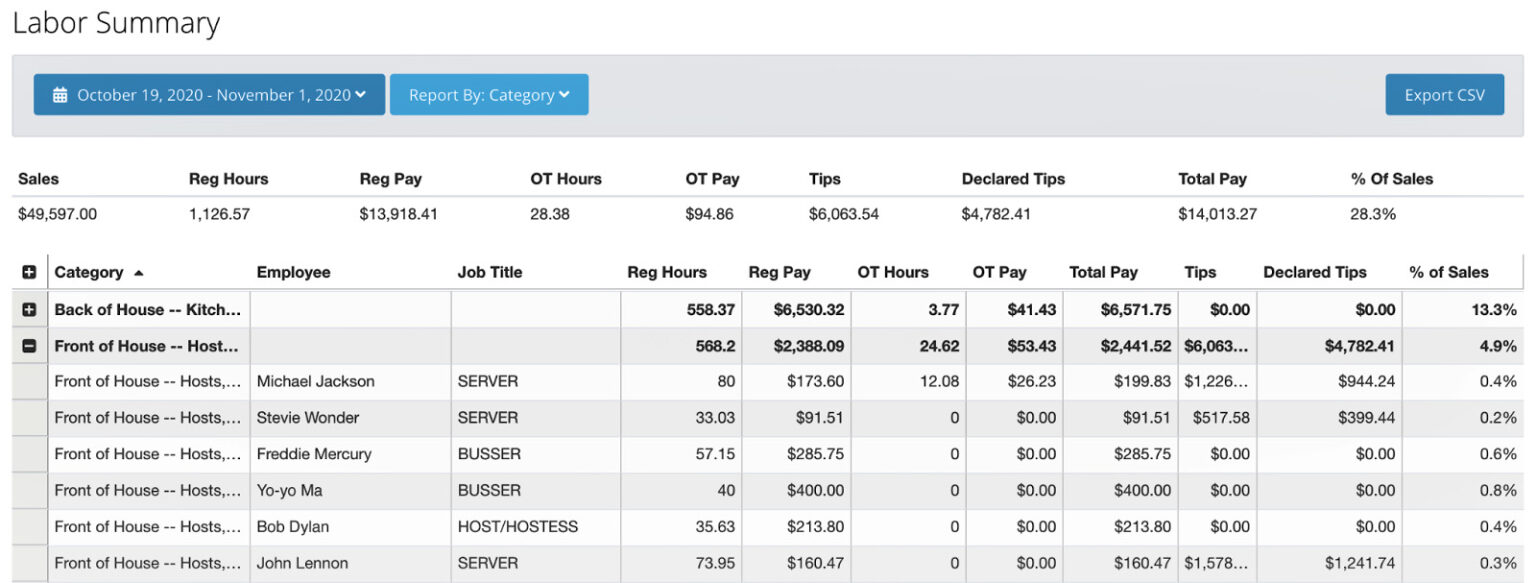This screenshot has width=1536, height=583.
Task: Sort the table by Reg Hours
Action: (666, 271)
